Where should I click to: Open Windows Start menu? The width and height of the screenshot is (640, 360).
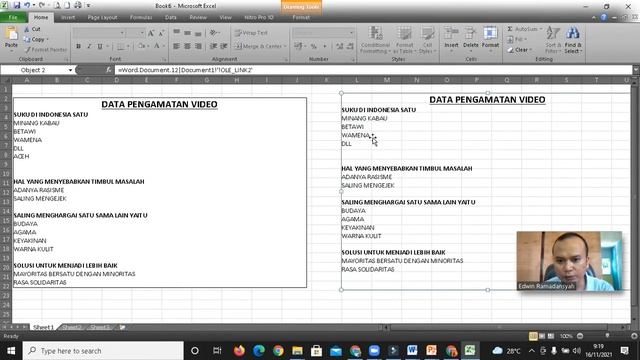tap(11, 351)
